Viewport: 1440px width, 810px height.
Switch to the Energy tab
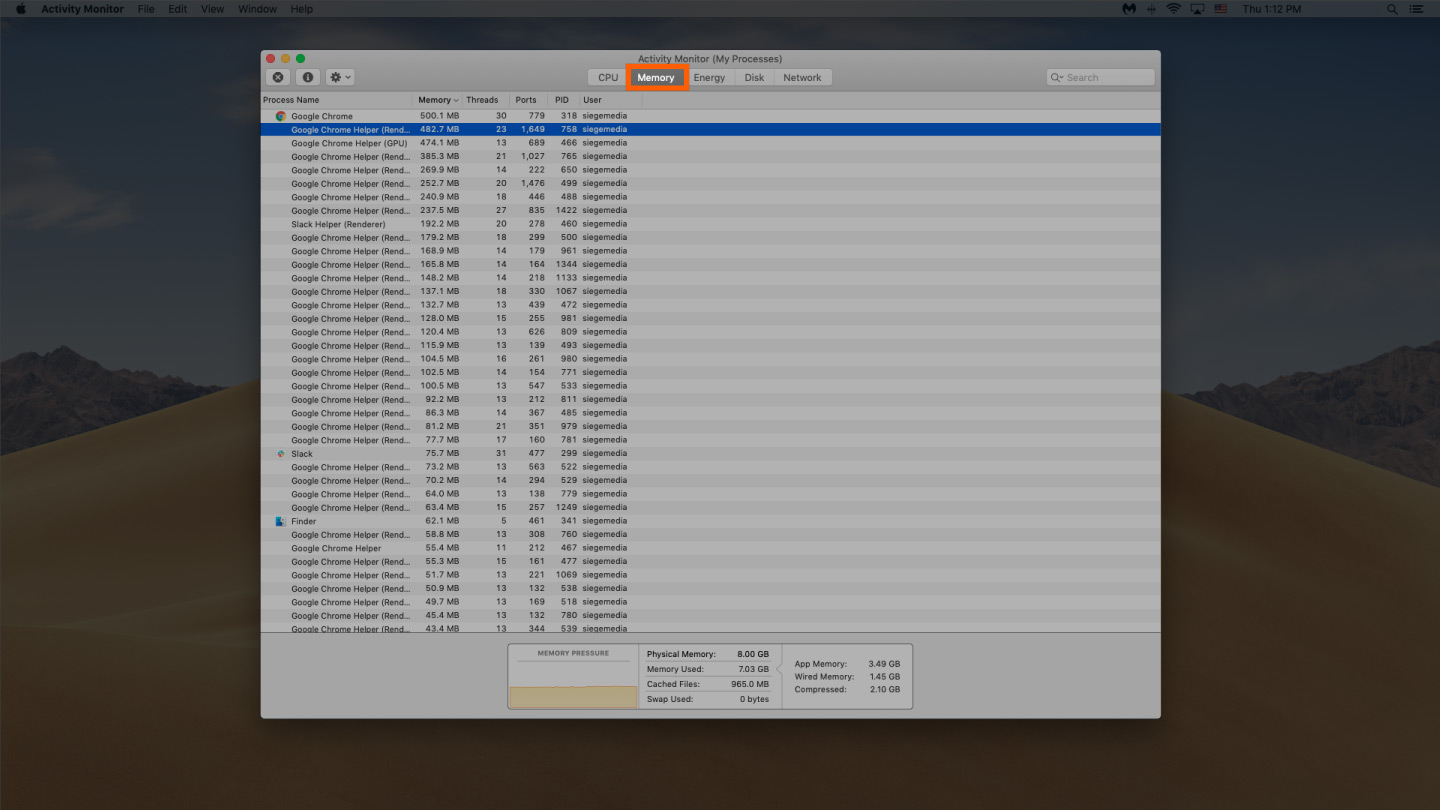pyautogui.click(x=709, y=77)
